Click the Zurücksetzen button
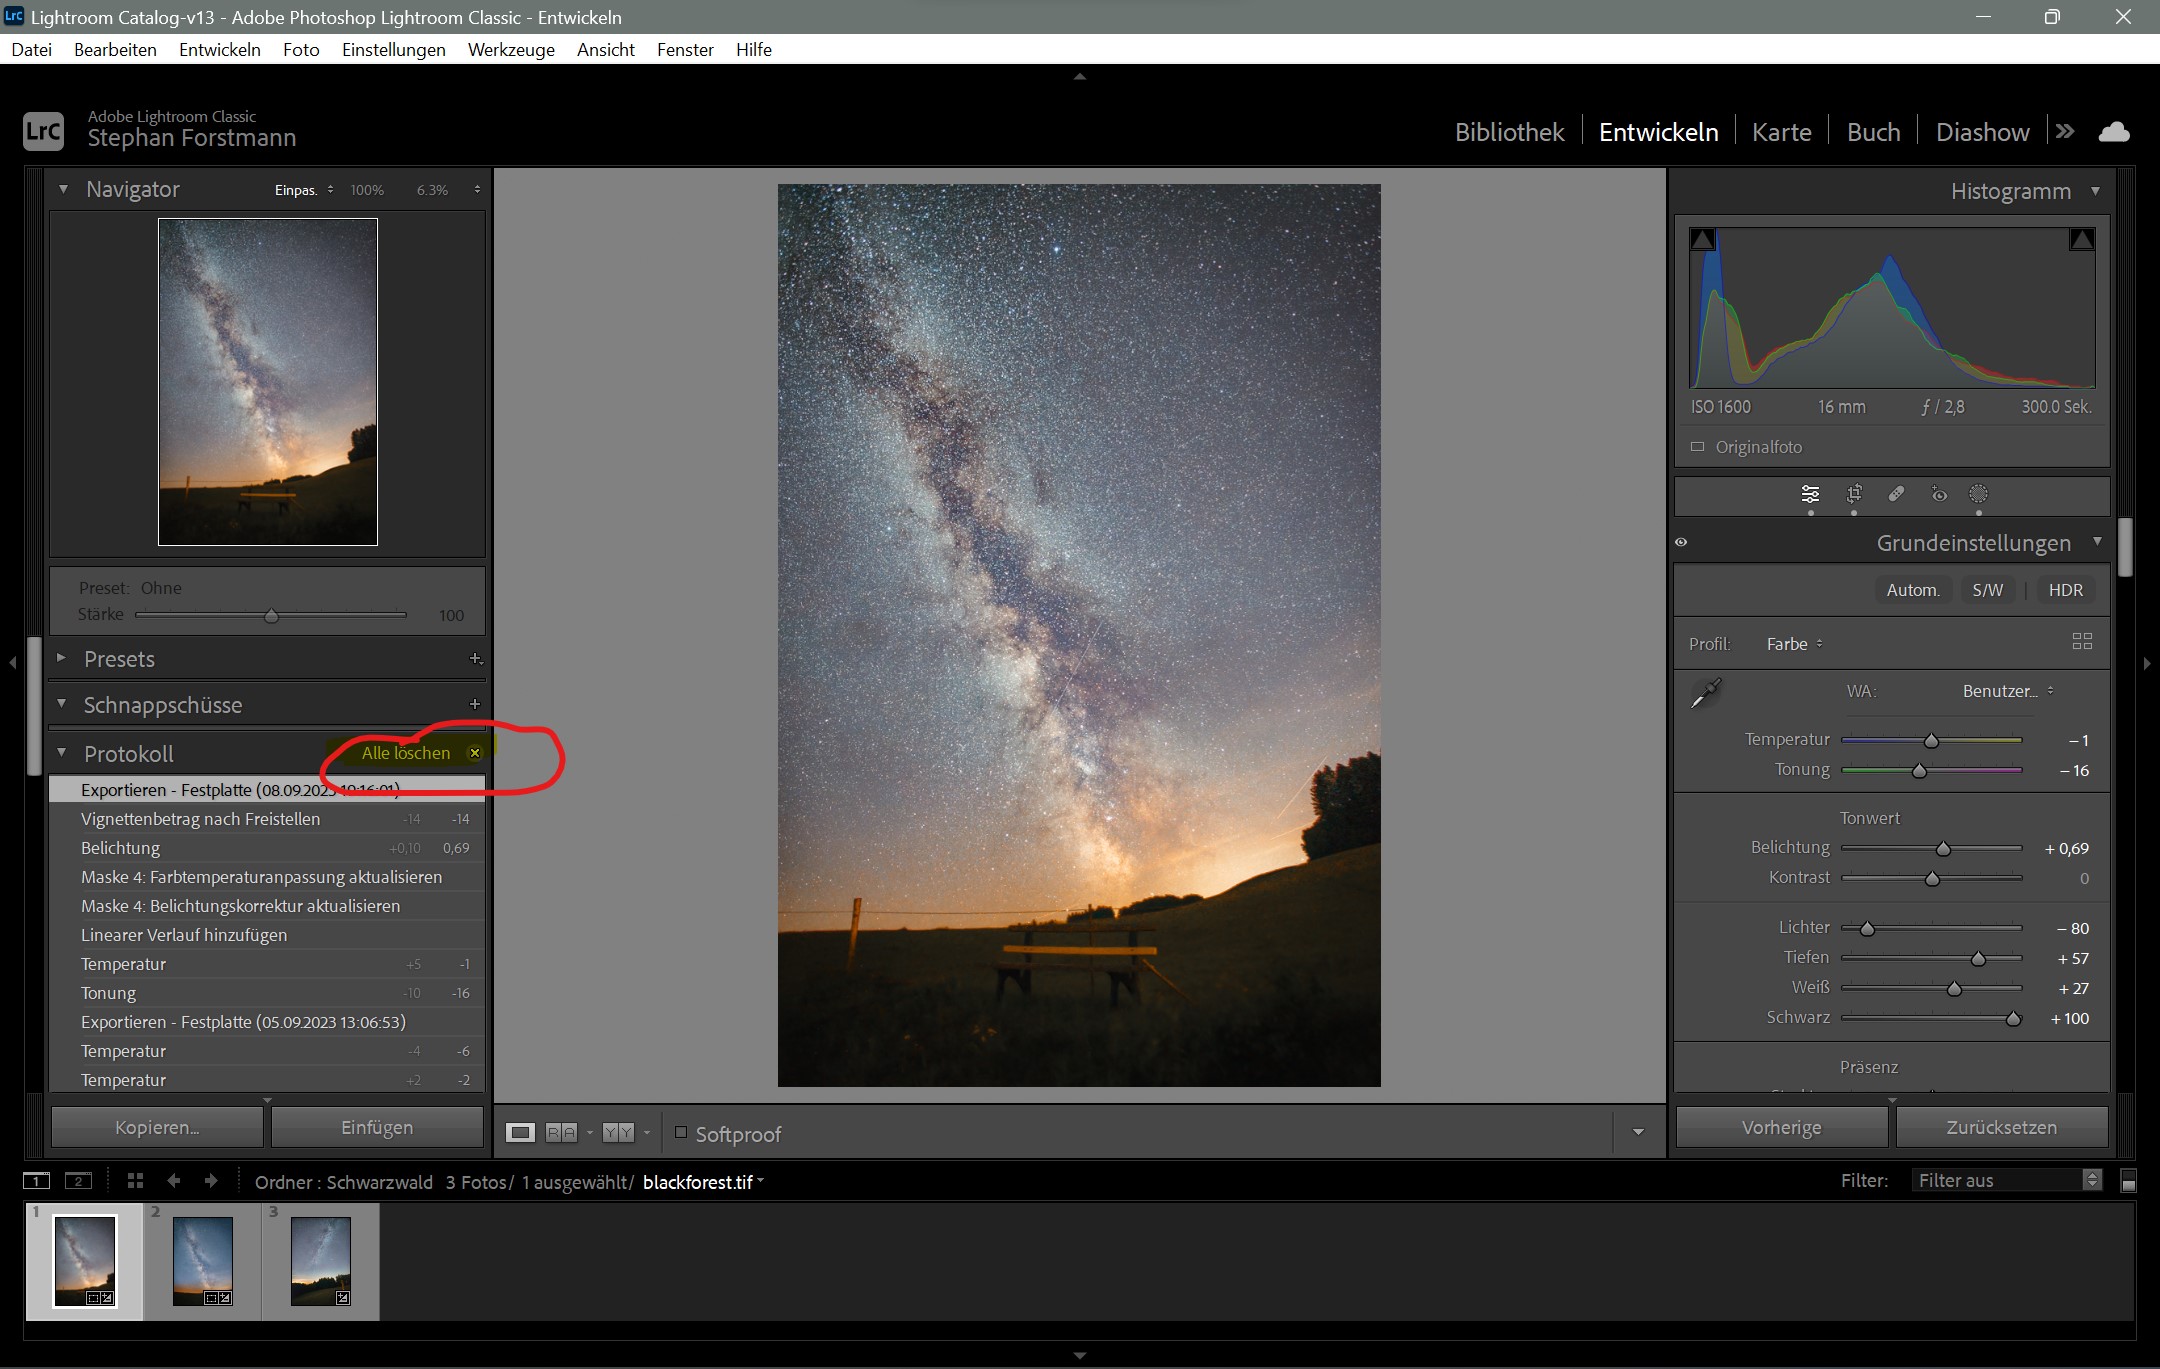This screenshot has width=2160, height=1369. (x=2002, y=1127)
